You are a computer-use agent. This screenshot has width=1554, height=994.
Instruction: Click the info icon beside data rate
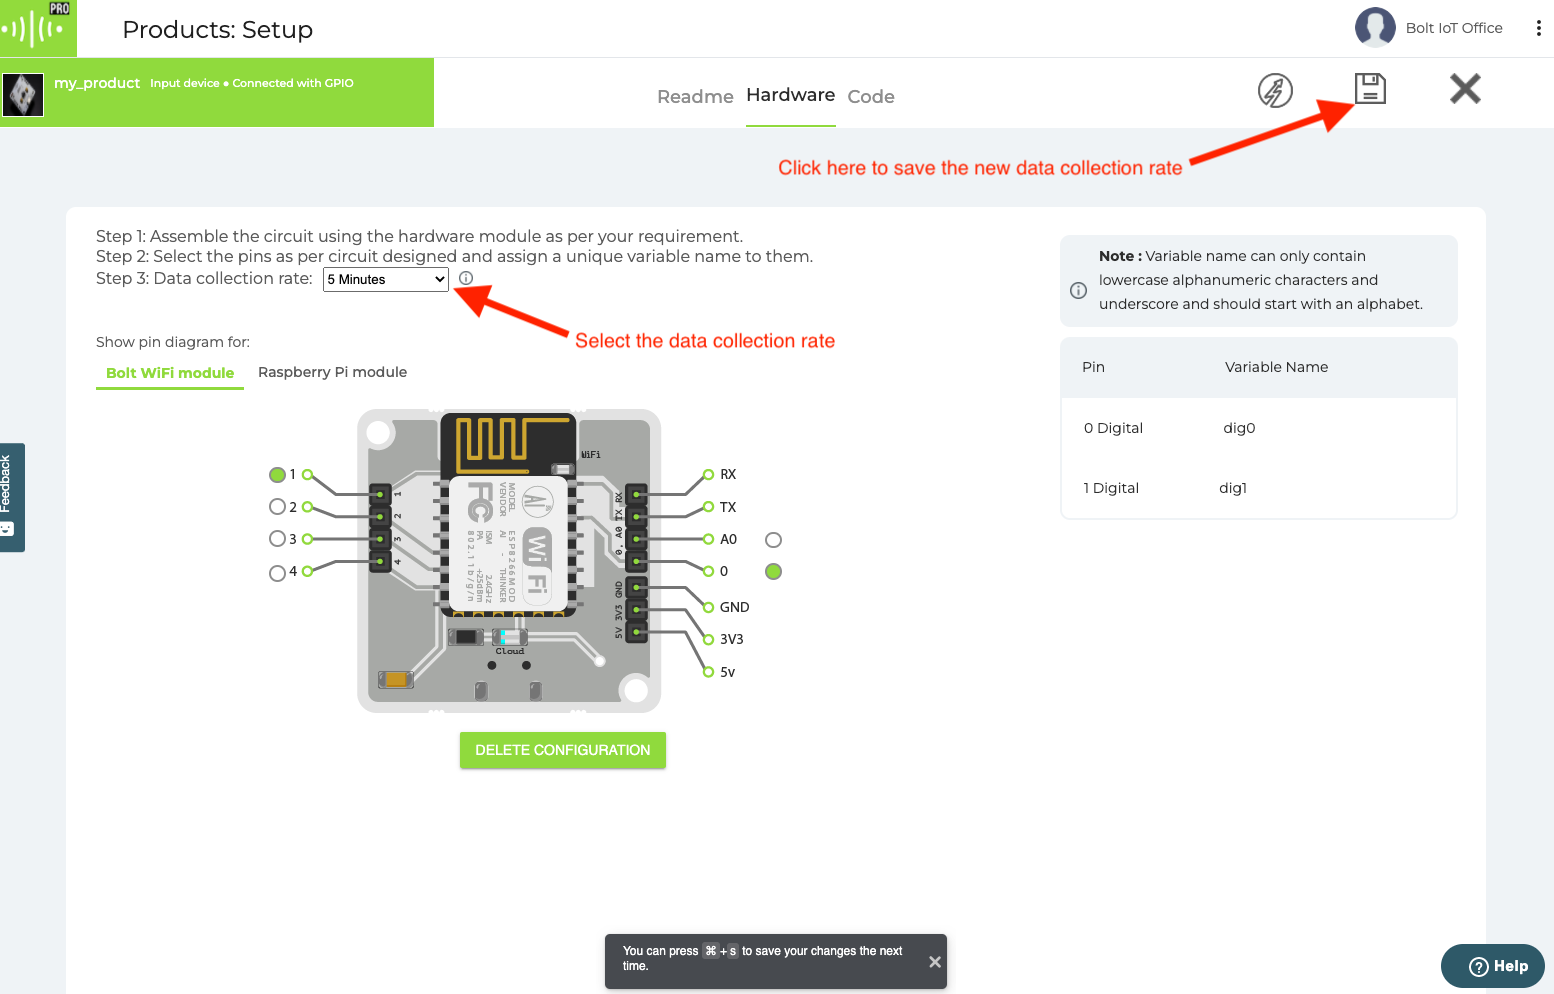[466, 278]
